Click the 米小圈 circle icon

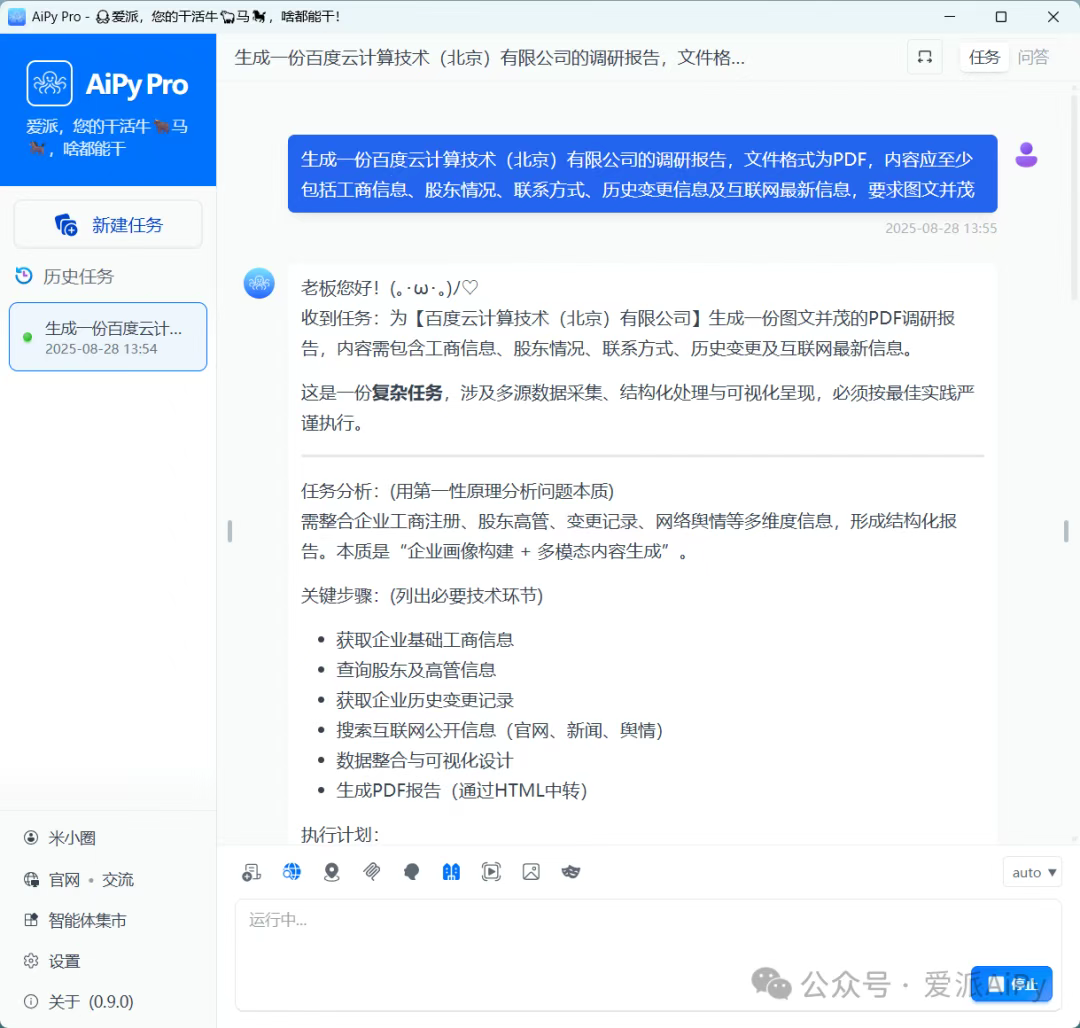(31, 837)
